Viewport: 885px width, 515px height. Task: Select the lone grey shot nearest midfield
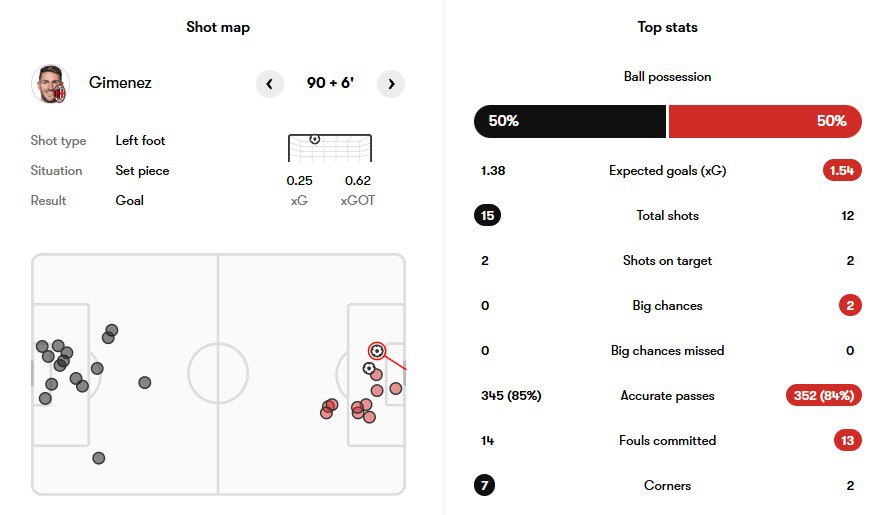(144, 382)
